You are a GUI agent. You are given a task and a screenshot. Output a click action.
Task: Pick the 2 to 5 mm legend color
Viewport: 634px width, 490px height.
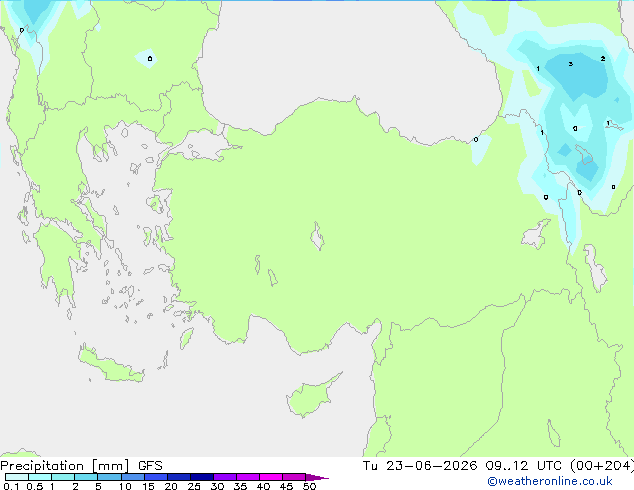(x=86, y=477)
